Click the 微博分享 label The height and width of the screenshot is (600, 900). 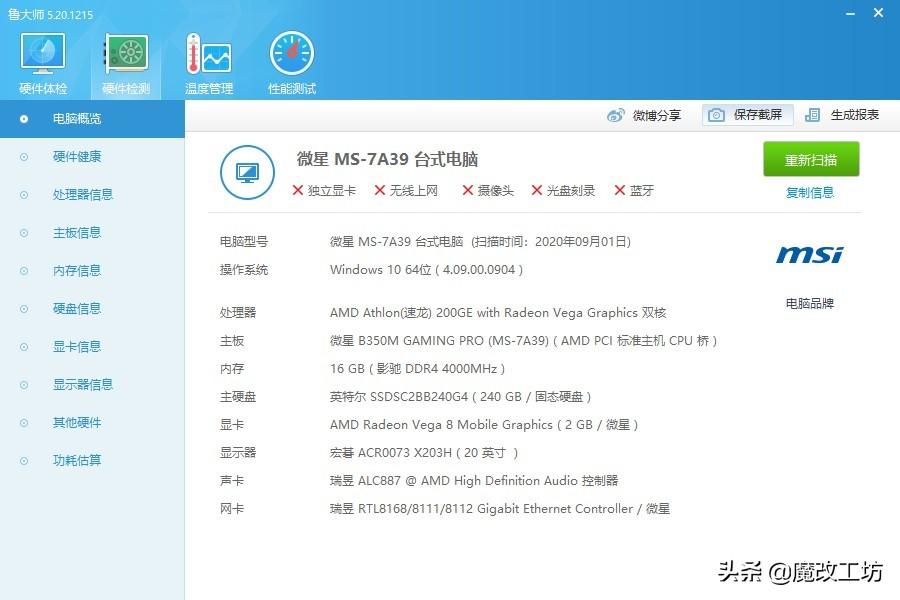tap(657, 115)
